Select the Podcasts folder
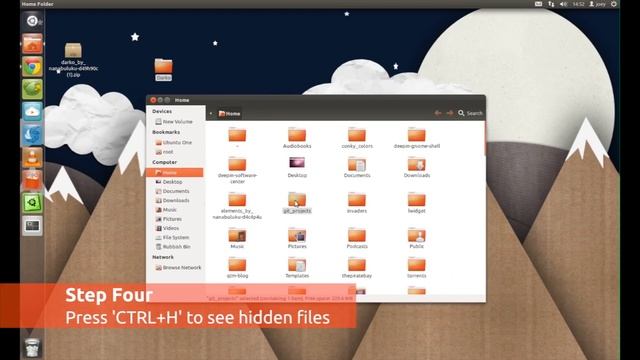 coord(357,238)
